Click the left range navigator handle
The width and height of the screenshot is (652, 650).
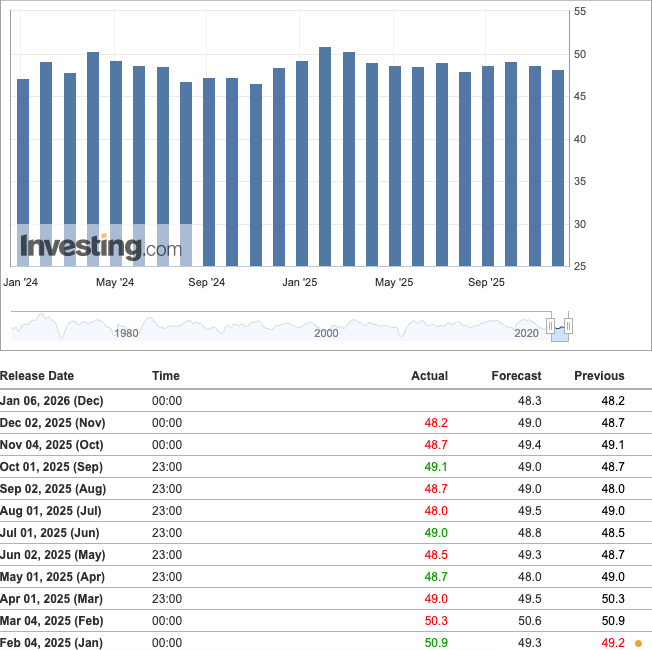[550, 326]
